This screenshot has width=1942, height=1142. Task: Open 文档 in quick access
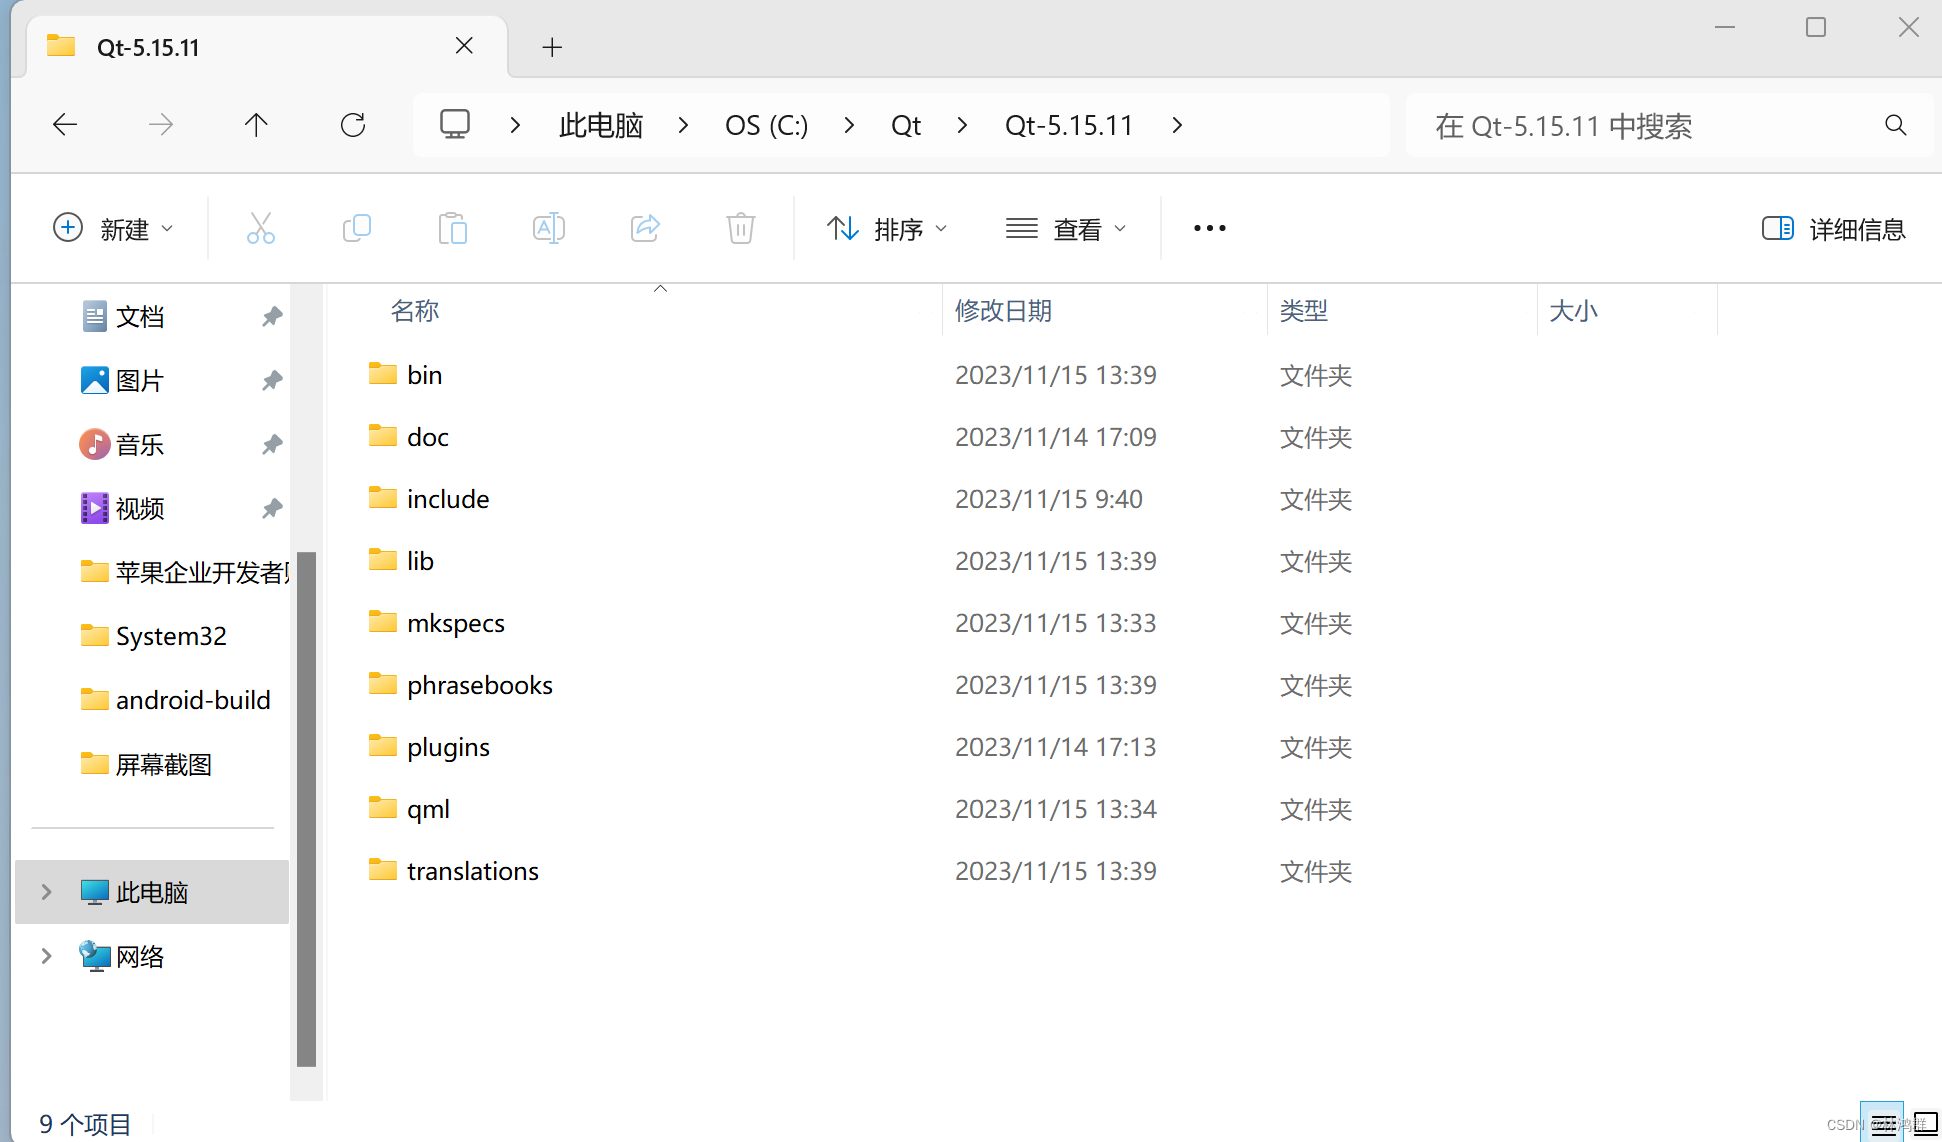(x=139, y=317)
